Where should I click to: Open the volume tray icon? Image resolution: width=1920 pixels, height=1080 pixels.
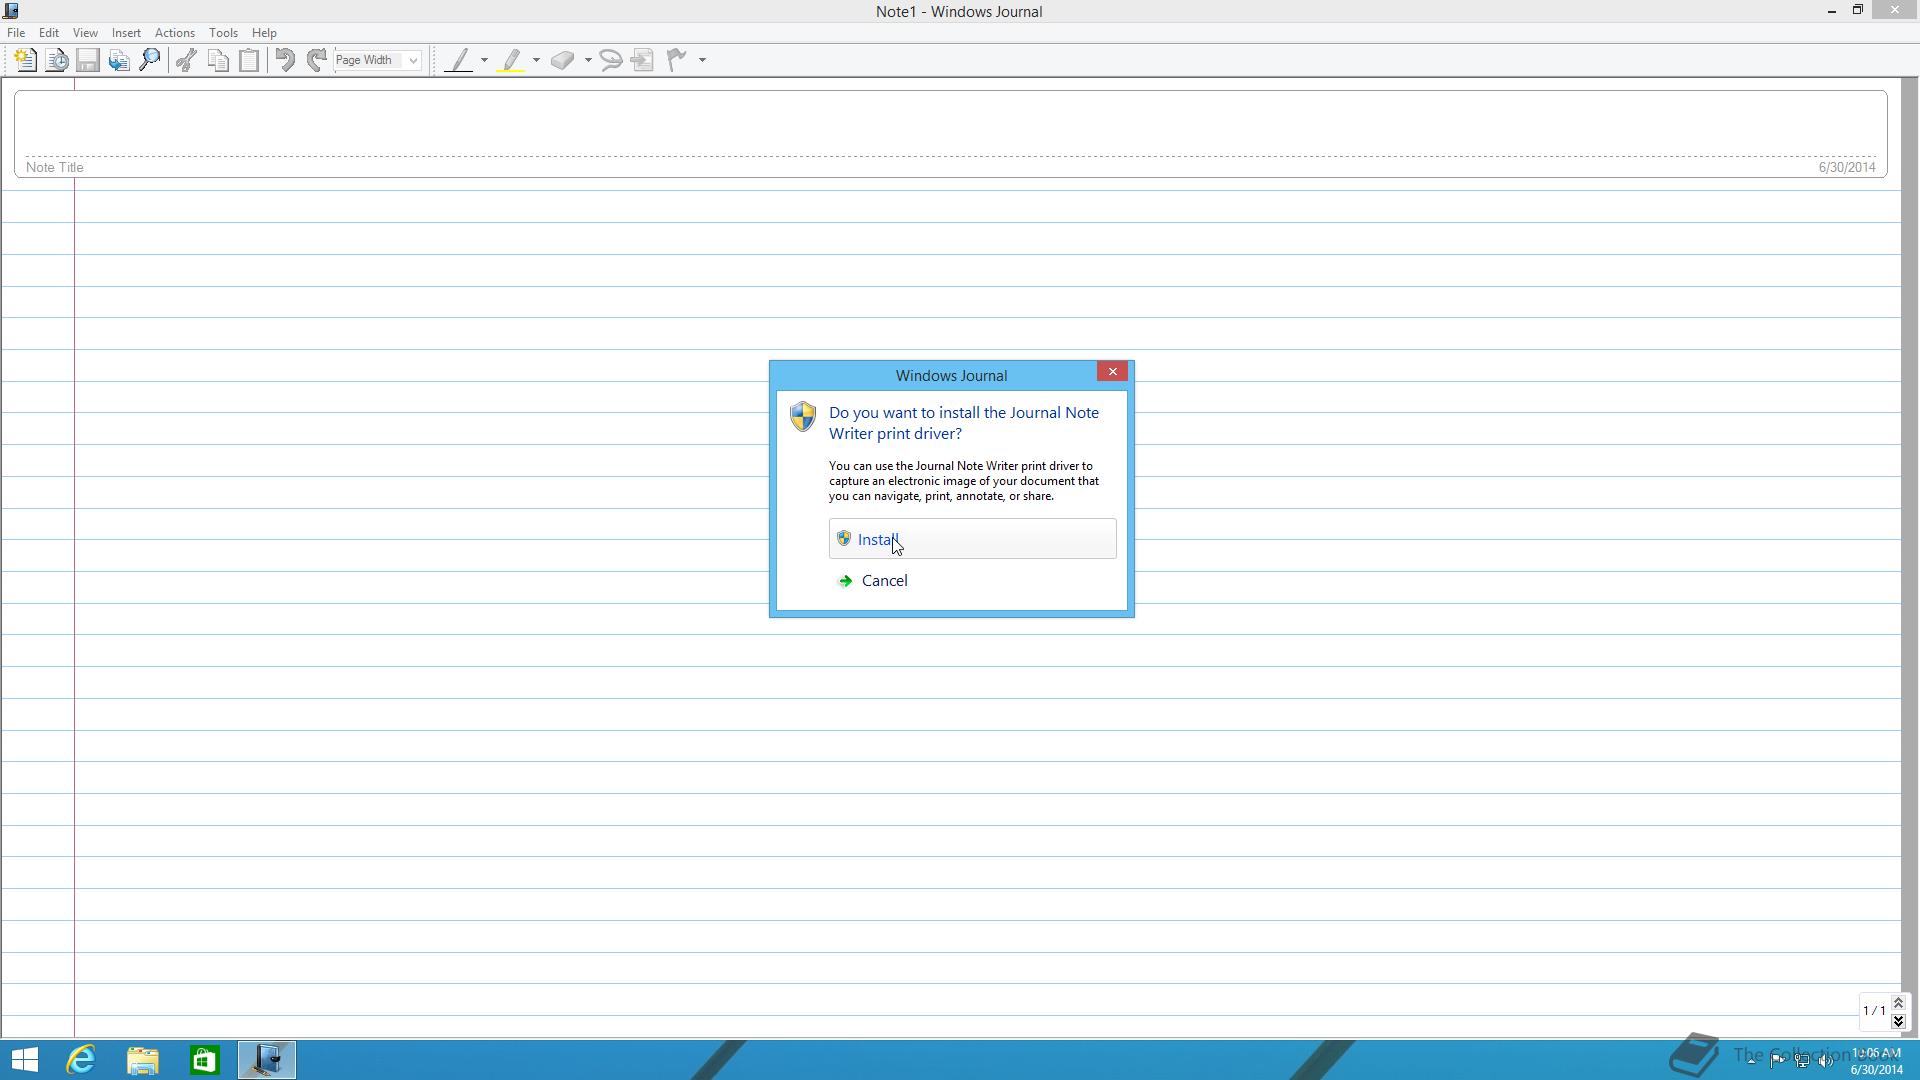click(1826, 1061)
